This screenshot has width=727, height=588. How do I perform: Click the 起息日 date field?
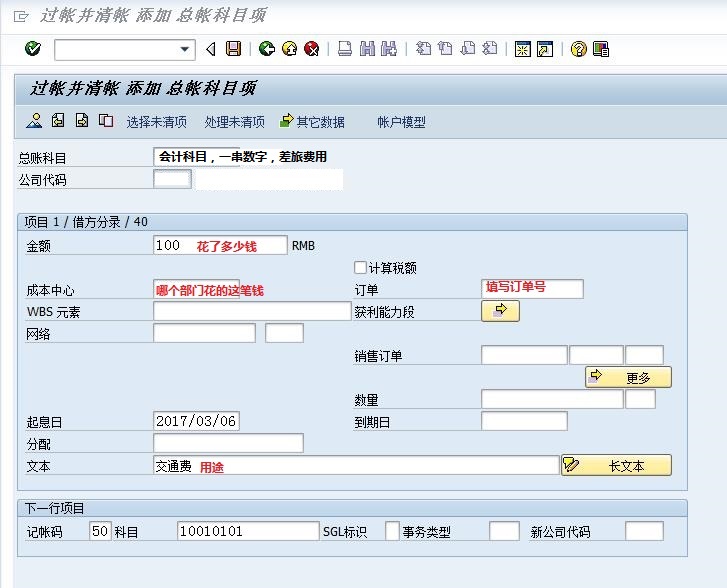click(197, 421)
